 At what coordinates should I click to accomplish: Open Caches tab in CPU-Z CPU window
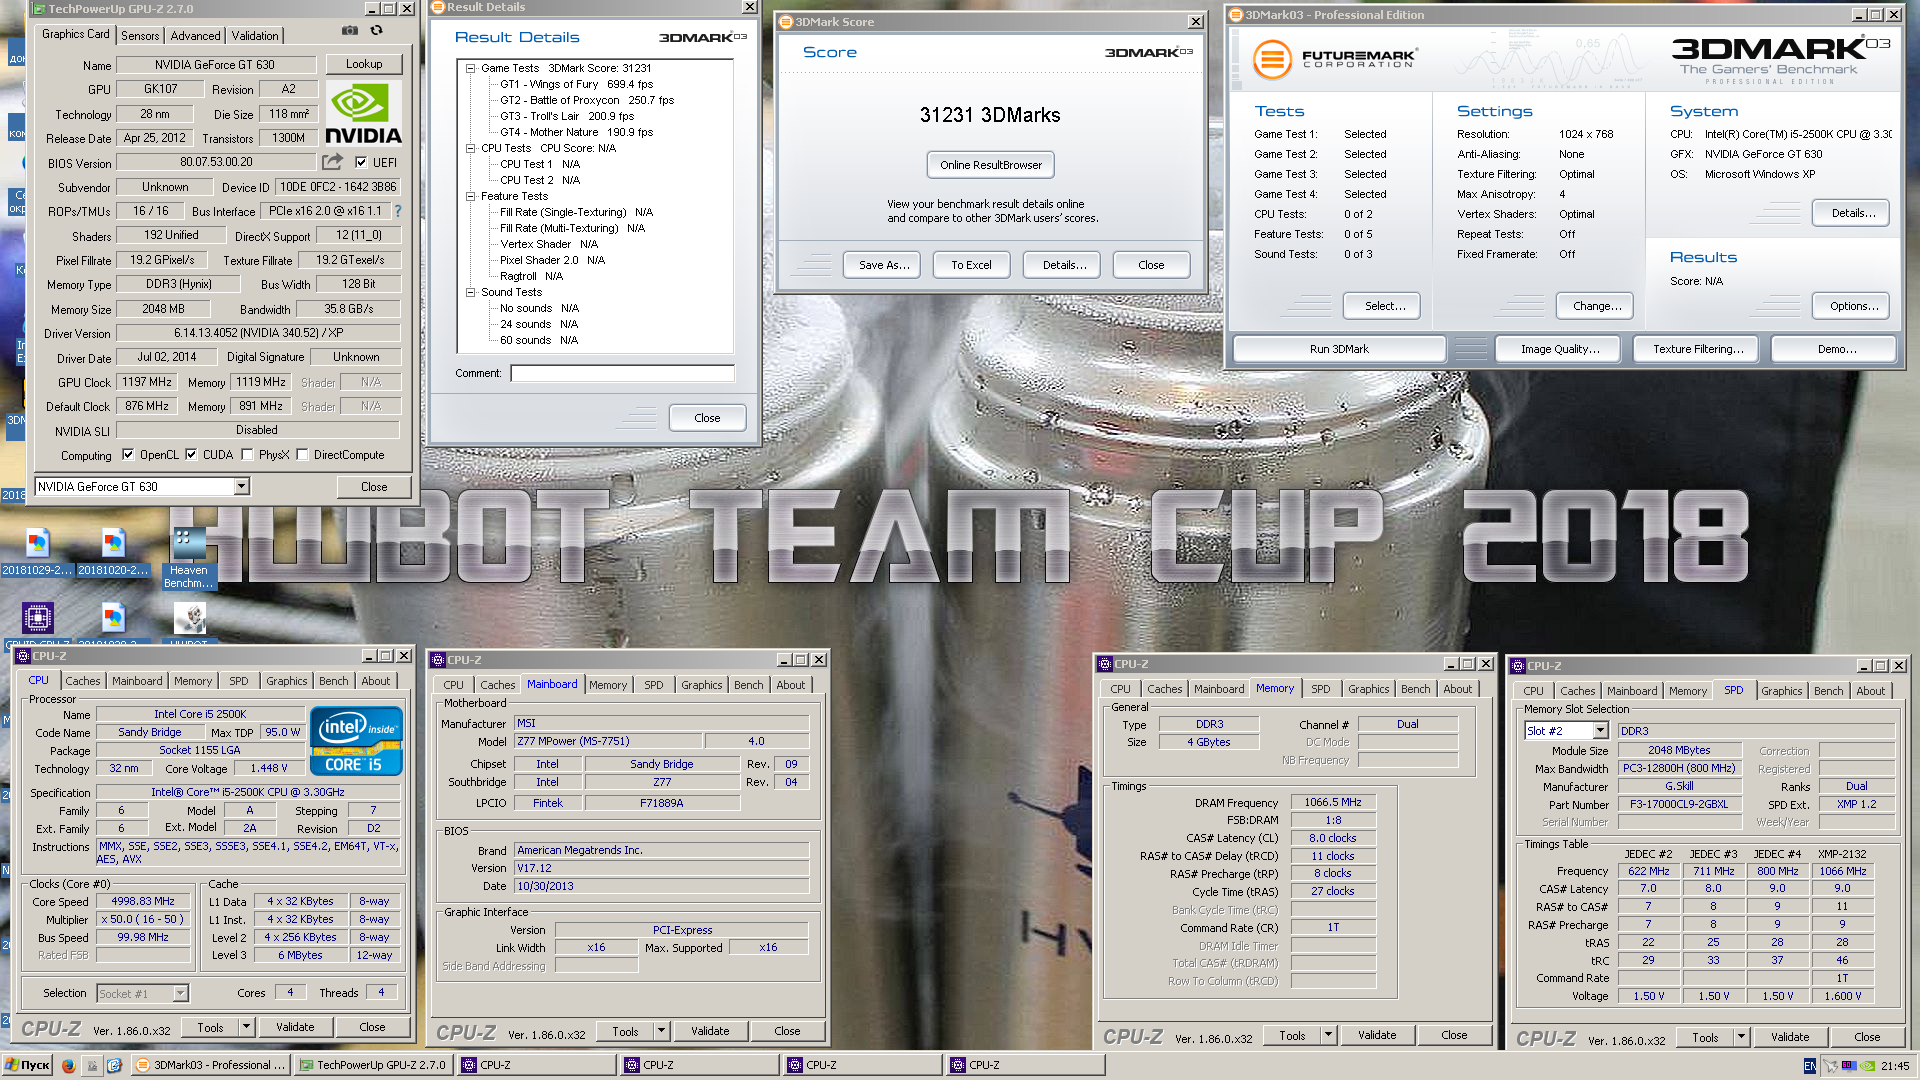[x=83, y=681]
